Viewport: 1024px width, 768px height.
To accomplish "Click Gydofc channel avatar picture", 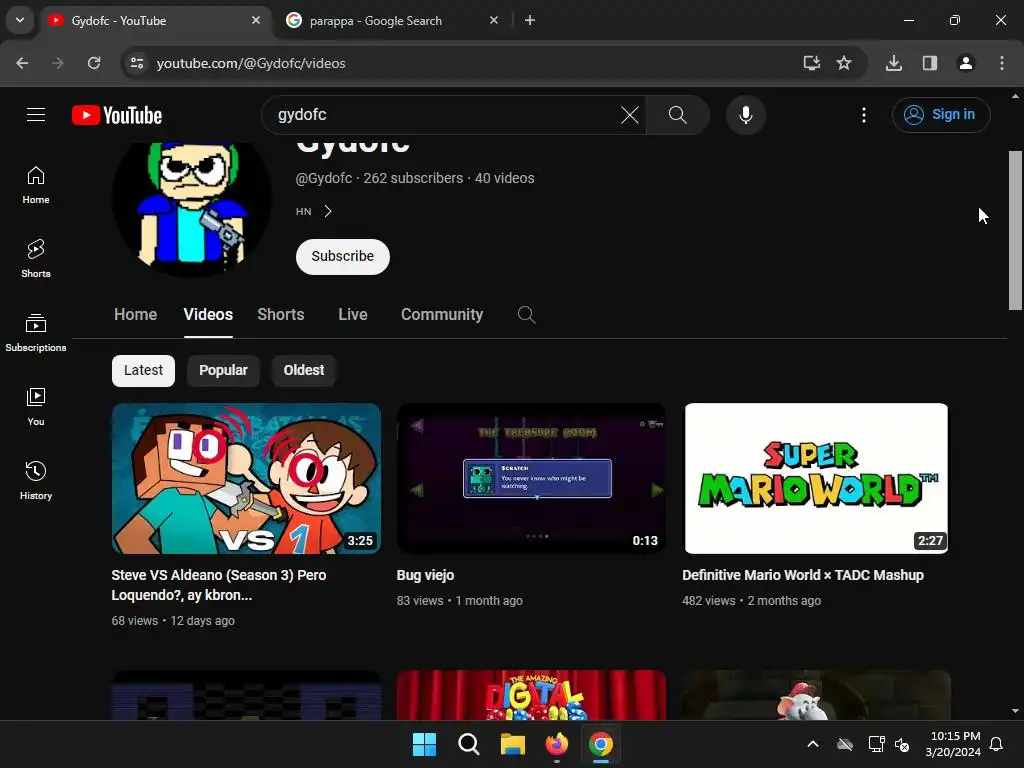I will (x=192, y=209).
